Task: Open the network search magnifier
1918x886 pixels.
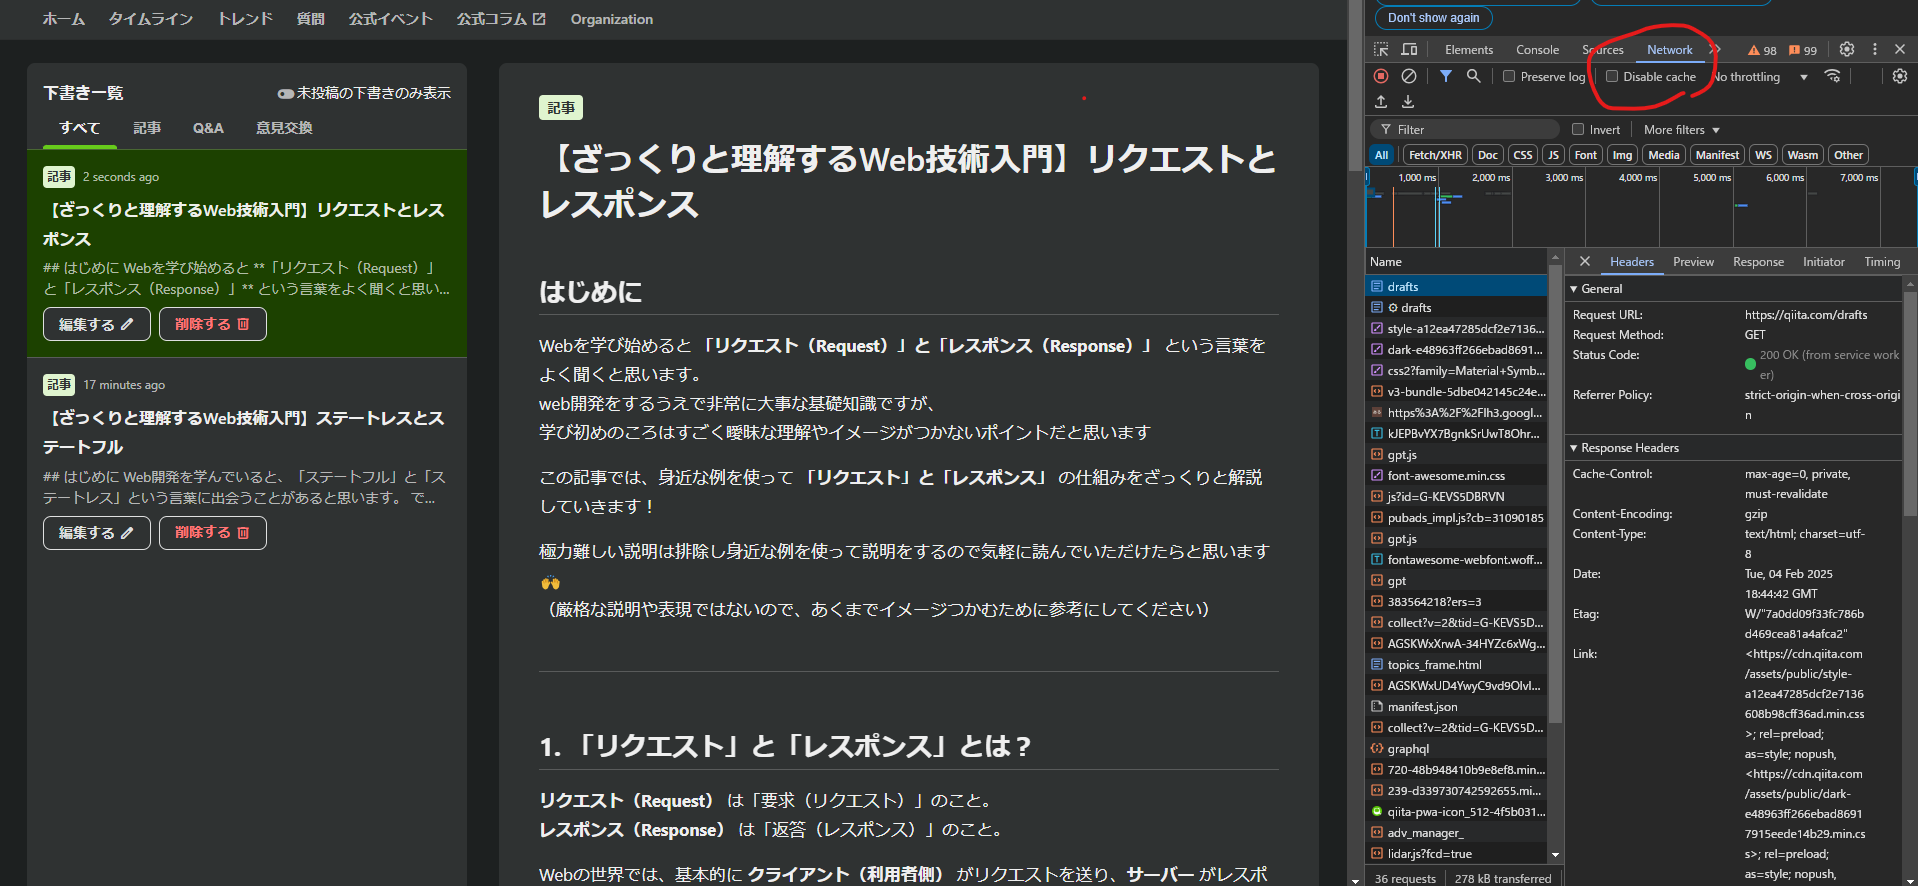Action: [x=1473, y=76]
